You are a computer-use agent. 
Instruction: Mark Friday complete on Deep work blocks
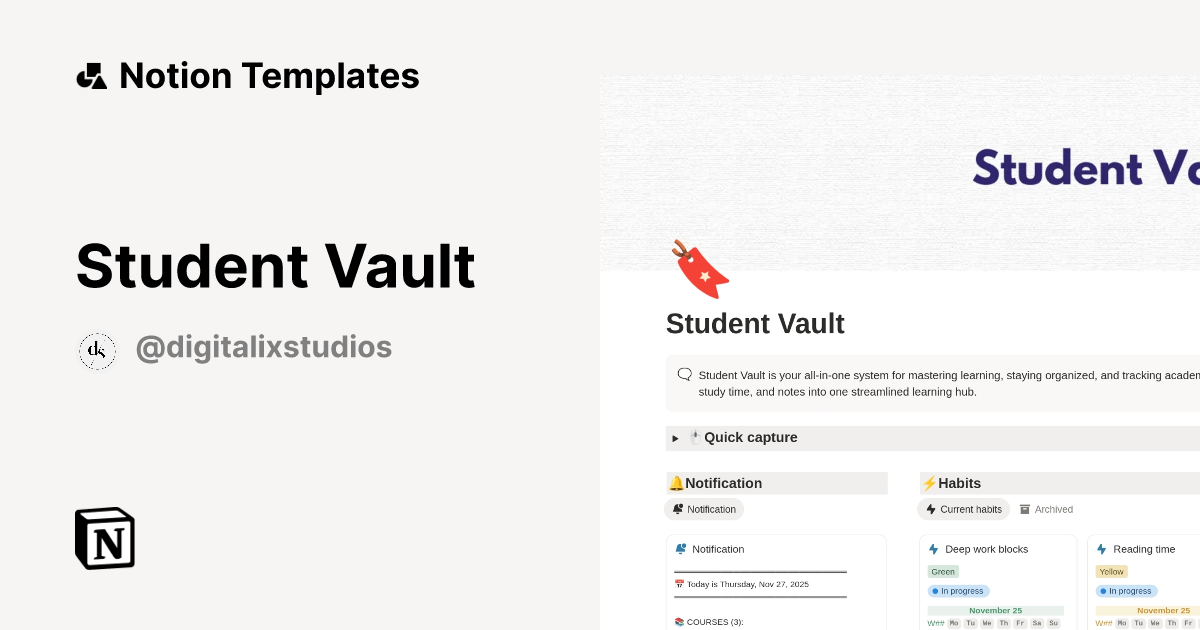tap(1020, 622)
